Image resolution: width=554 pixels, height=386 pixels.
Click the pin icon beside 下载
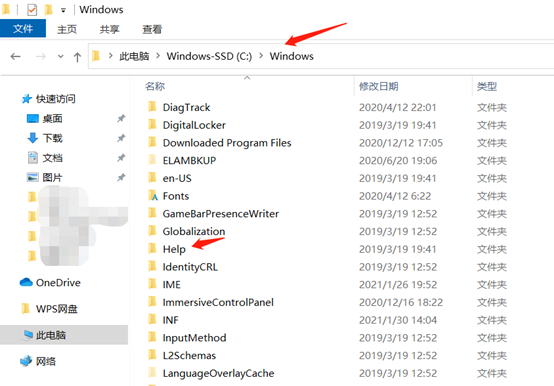click(x=121, y=138)
